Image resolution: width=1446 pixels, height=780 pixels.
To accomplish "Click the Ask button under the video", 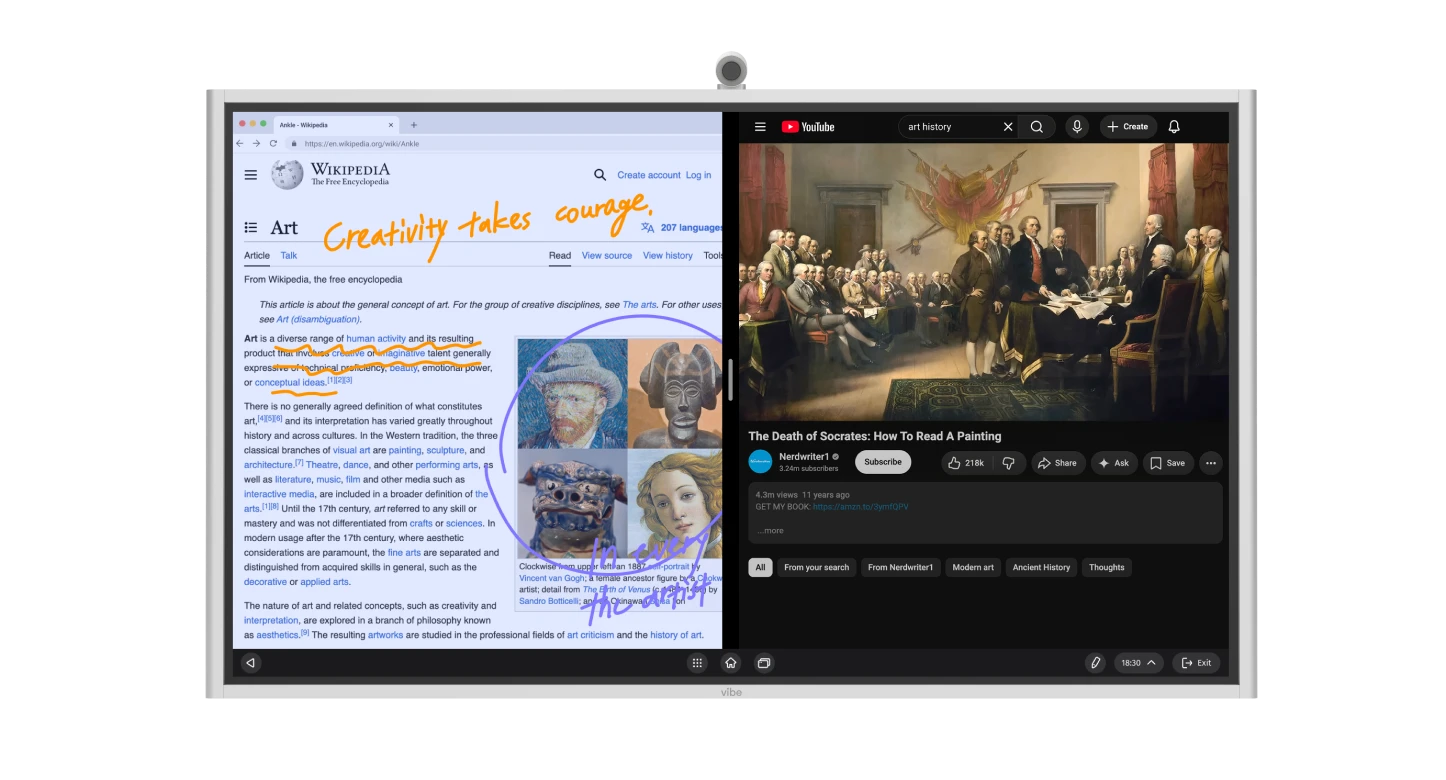I will pos(1114,463).
